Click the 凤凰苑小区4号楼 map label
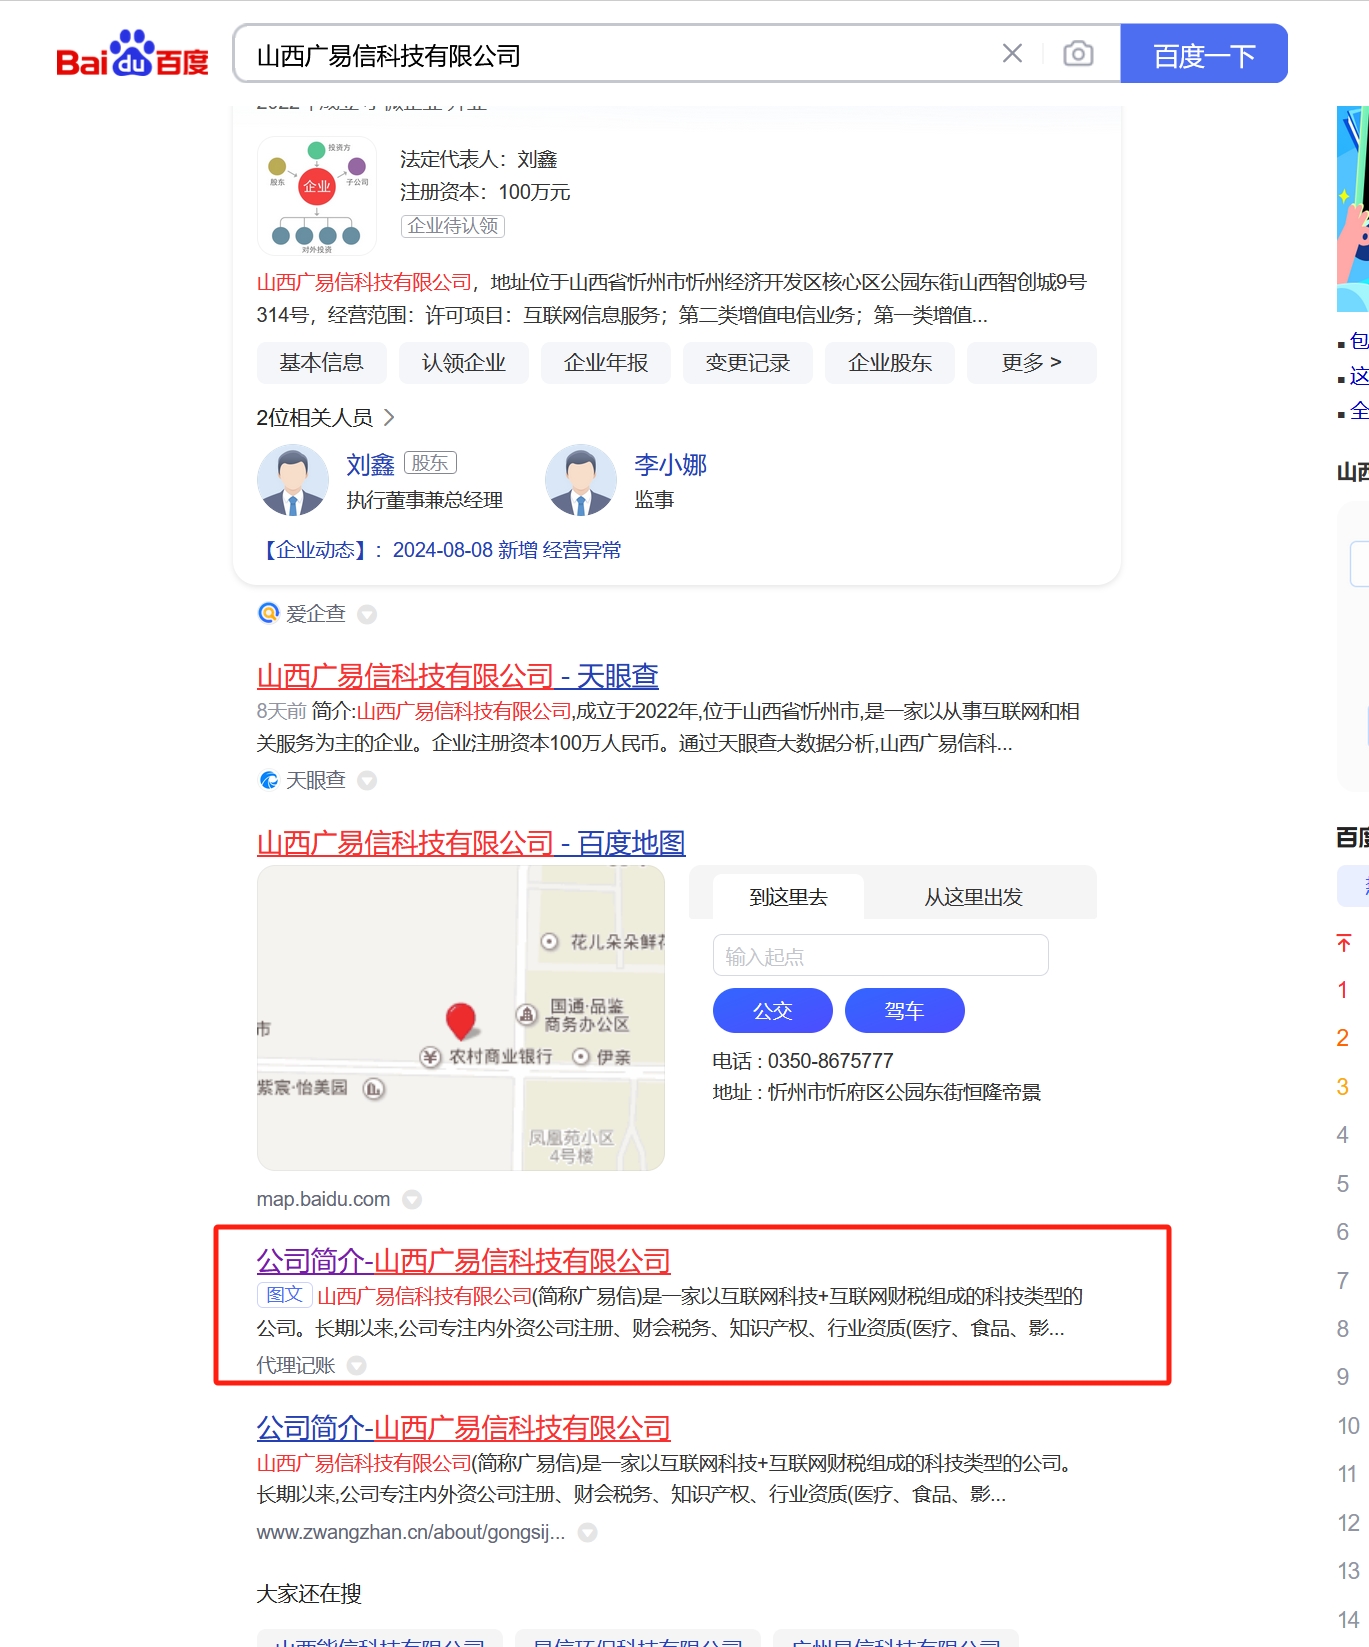The width and height of the screenshot is (1369, 1647). pyautogui.click(x=571, y=1147)
